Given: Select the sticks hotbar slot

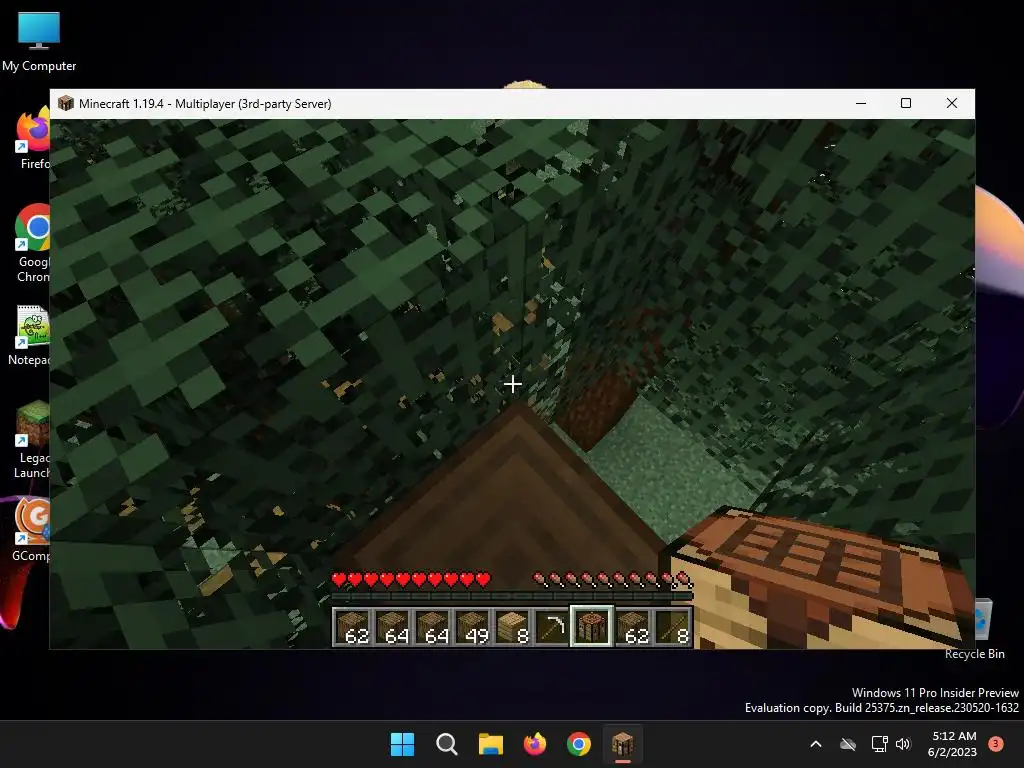Looking at the screenshot, I should click(672, 626).
